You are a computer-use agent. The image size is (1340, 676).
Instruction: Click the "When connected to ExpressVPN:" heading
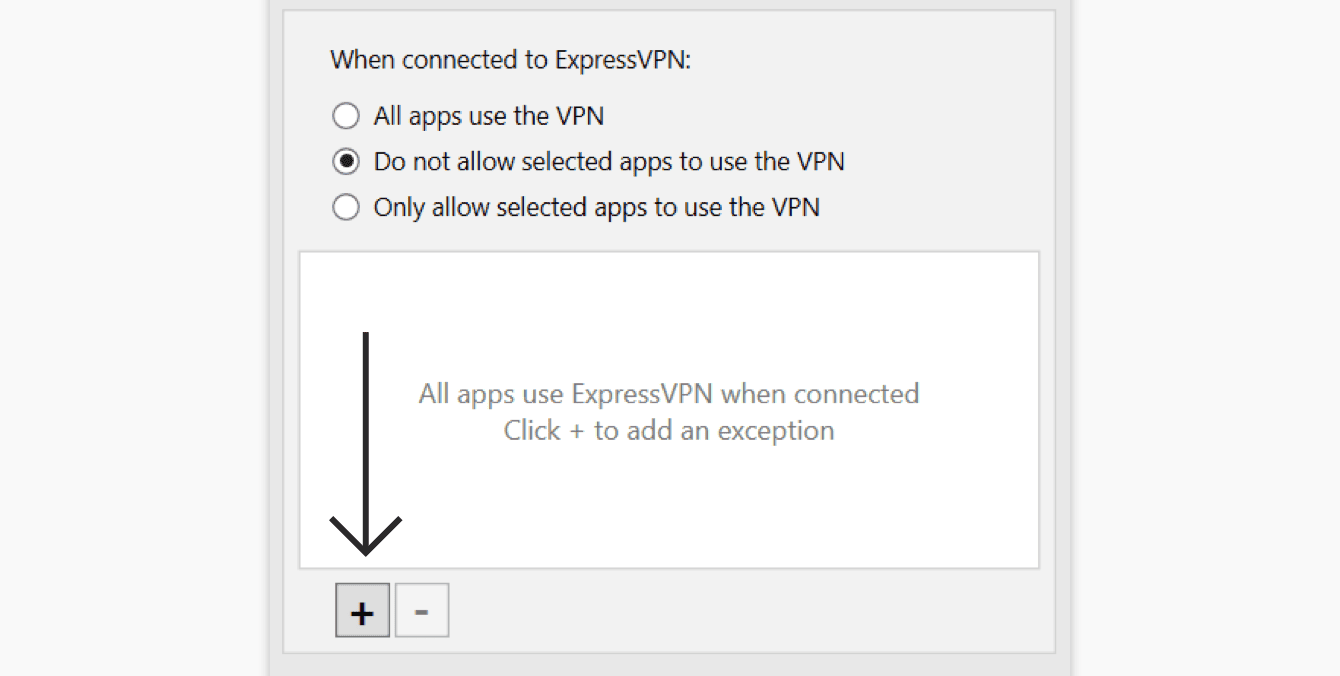coord(510,60)
